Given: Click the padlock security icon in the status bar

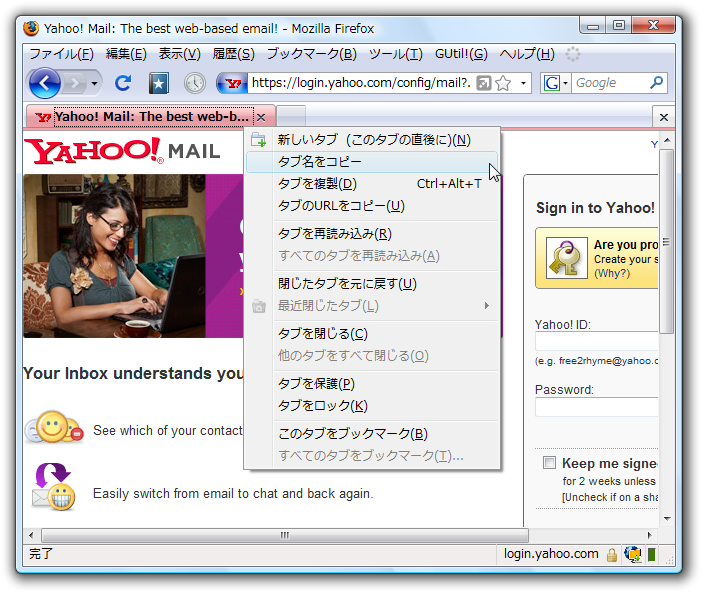Looking at the screenshot, I should pyautogui.click(x=612, y=555).
